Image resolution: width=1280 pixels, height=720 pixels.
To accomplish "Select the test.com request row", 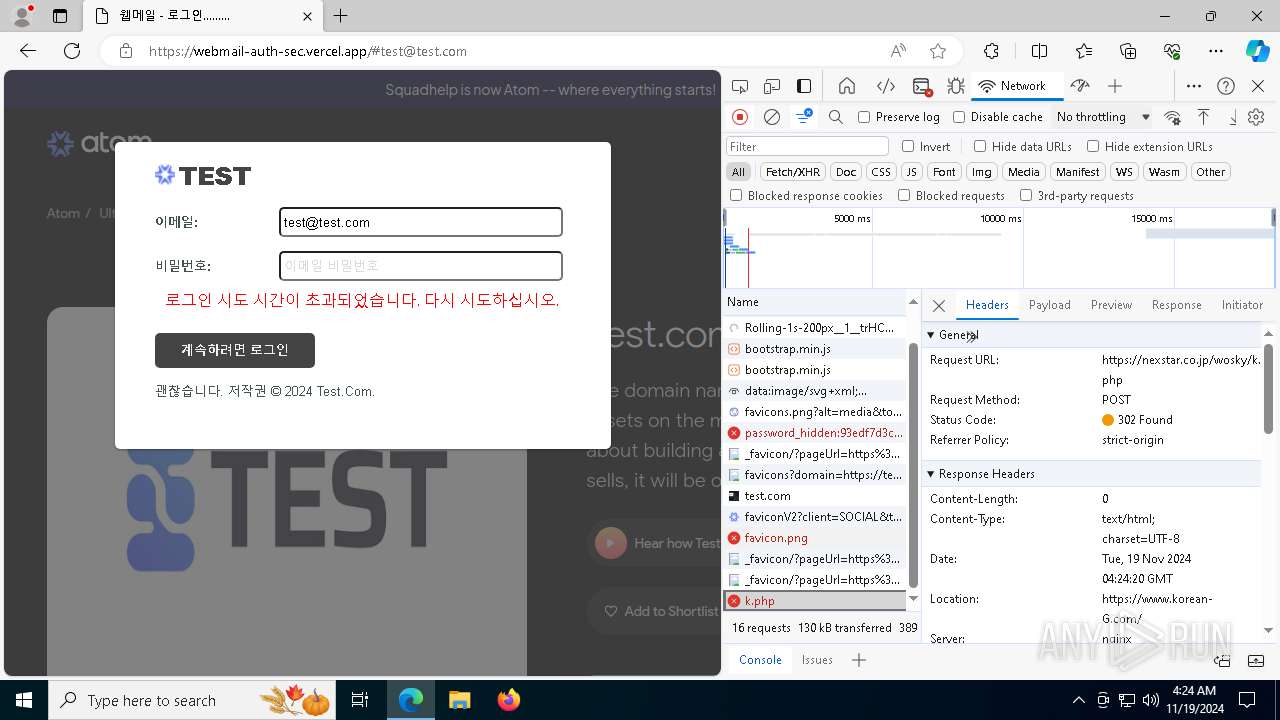I will [815, 496].
